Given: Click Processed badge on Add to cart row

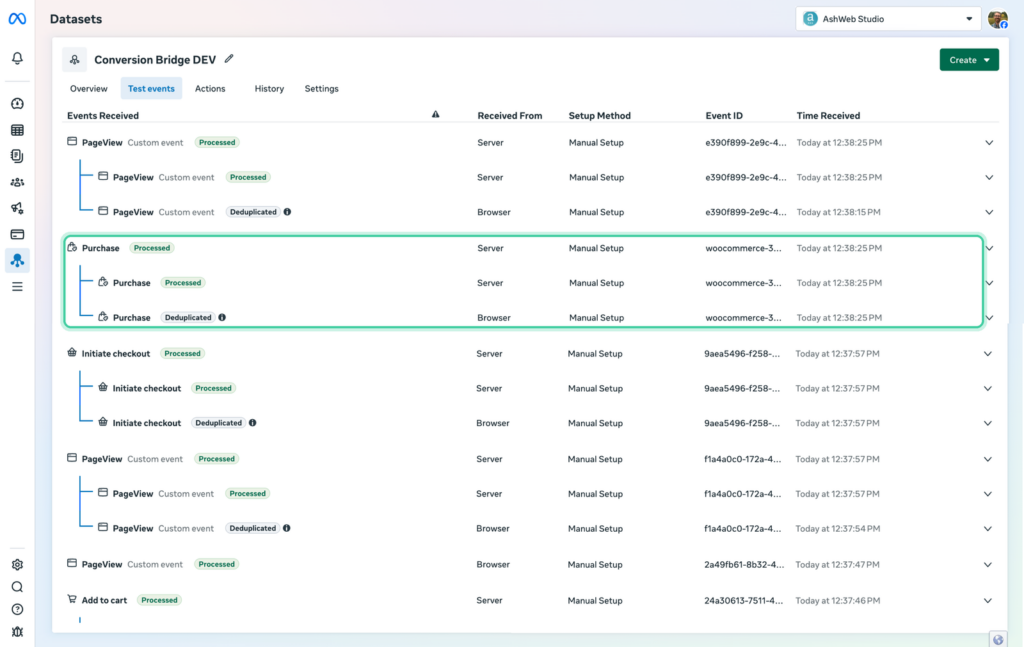Looking at the screenshot, I should 159,600.
